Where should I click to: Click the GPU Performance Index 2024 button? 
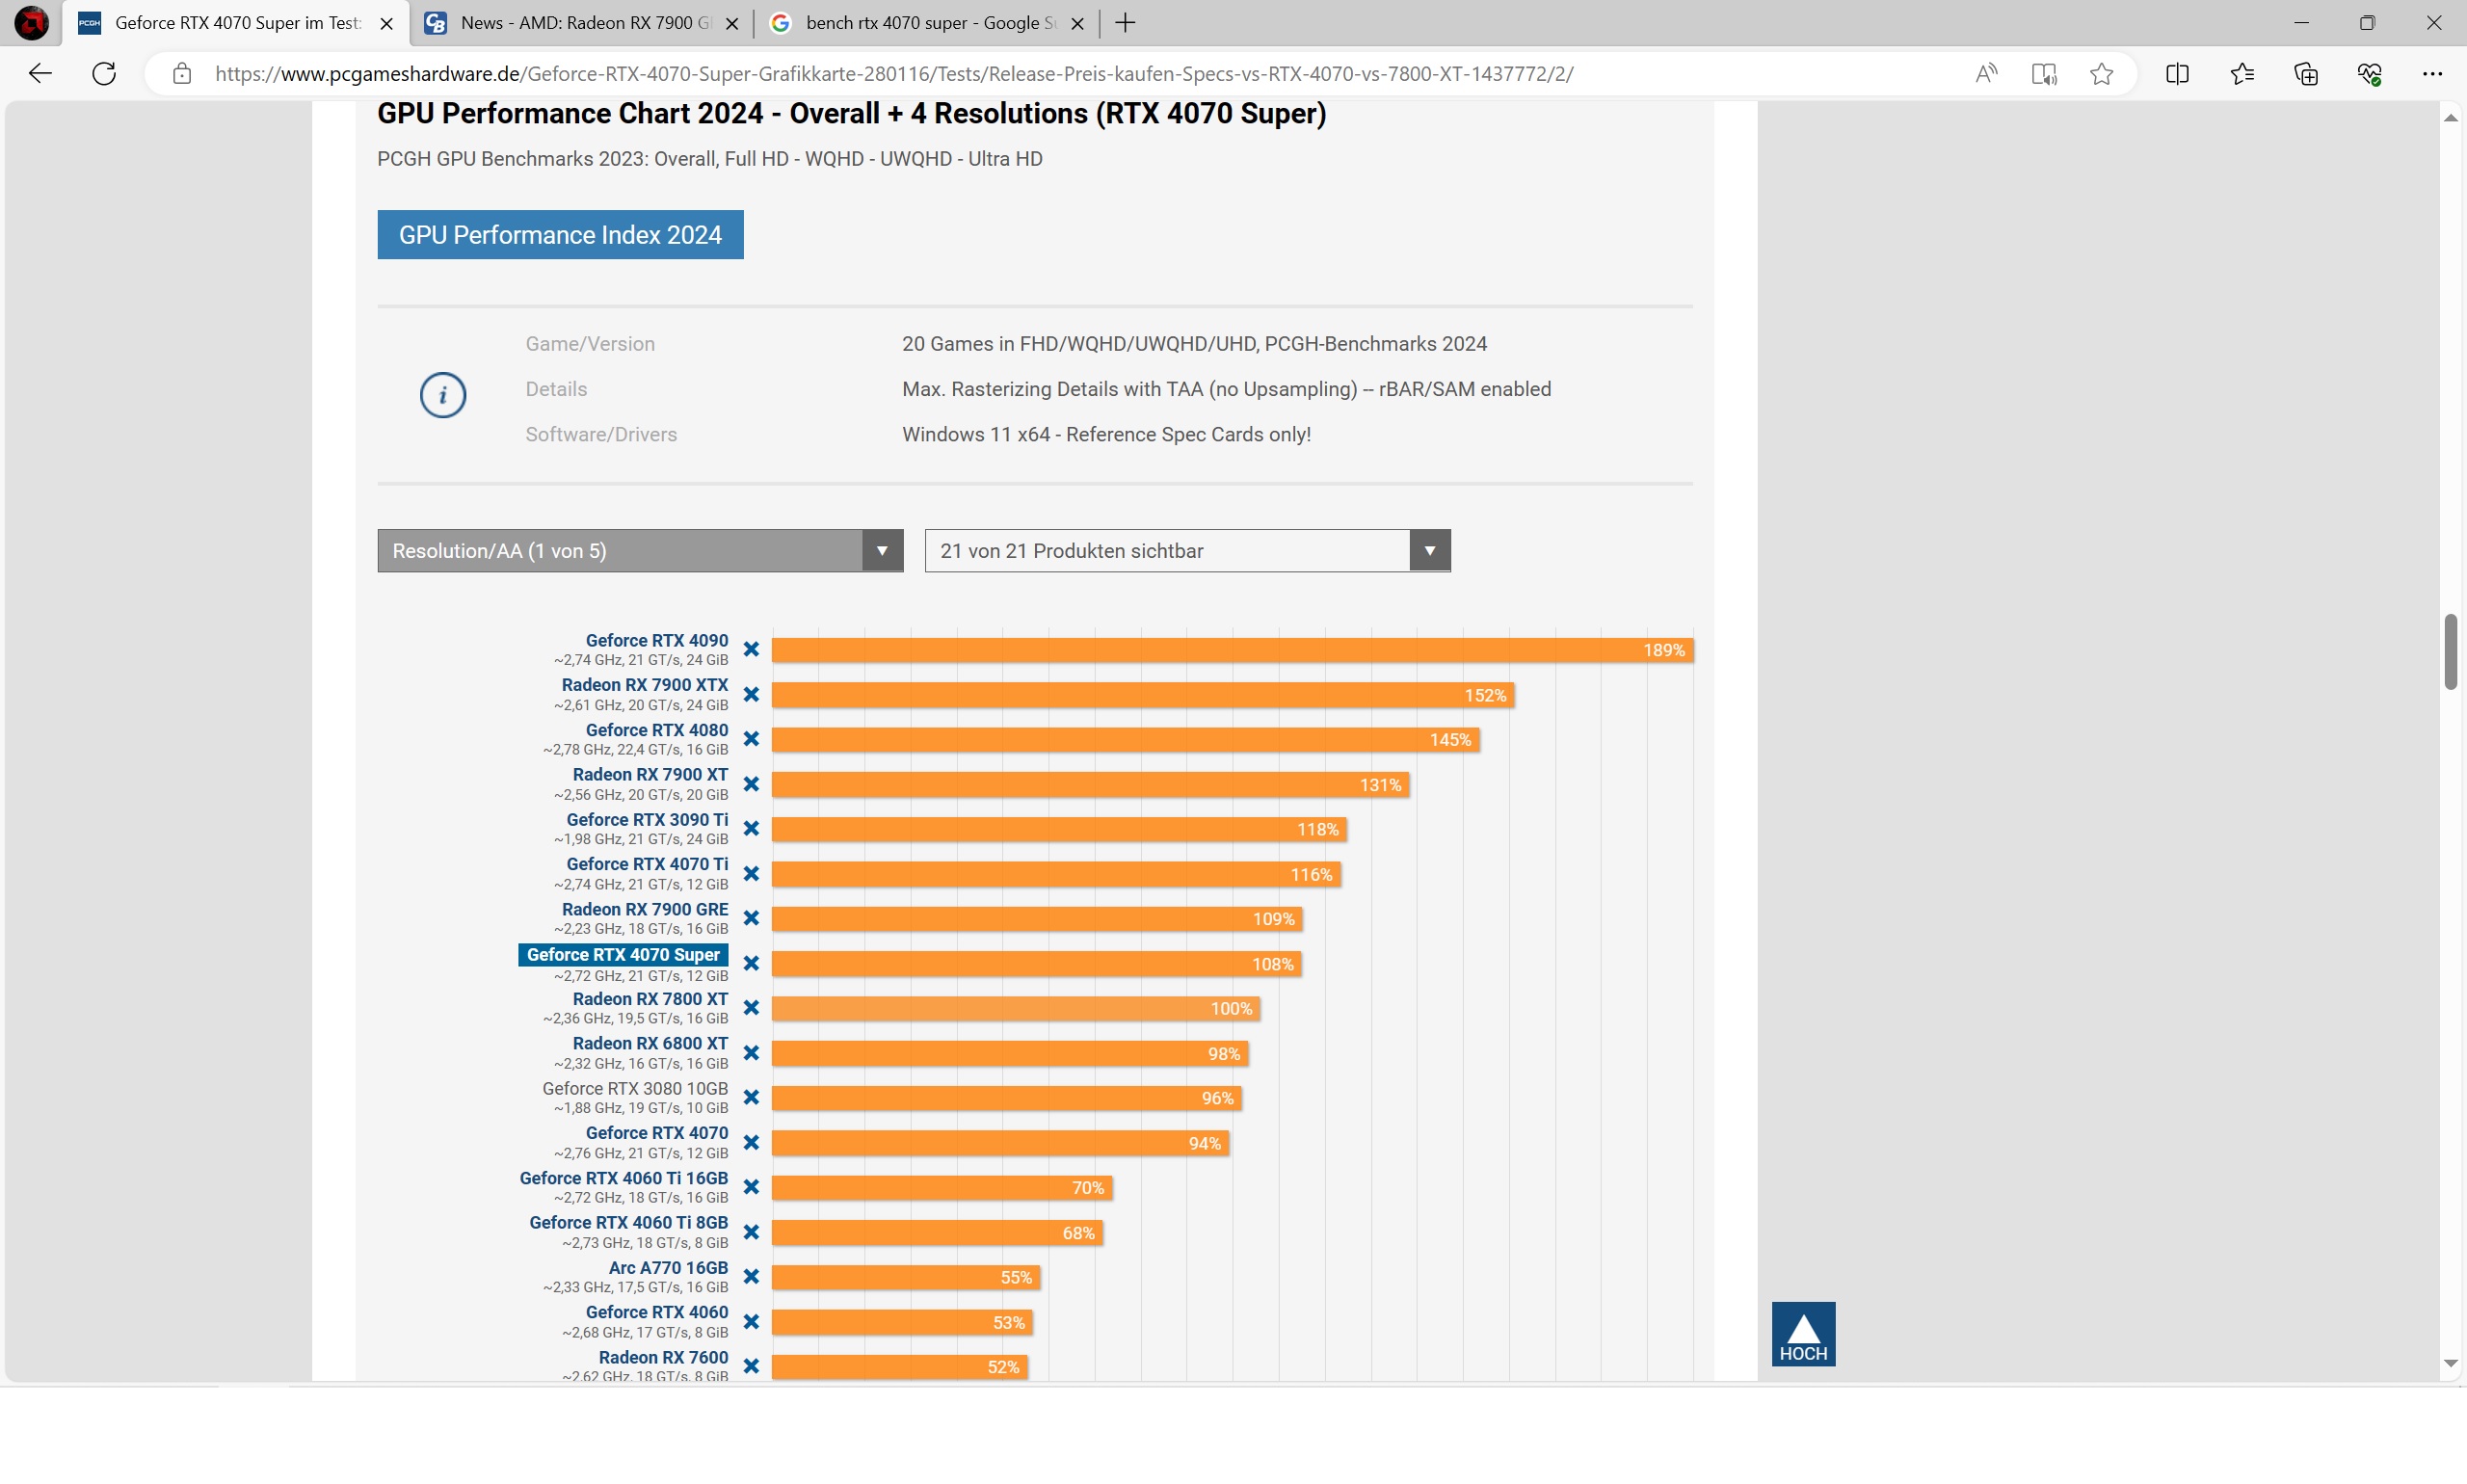click(560, 235)
